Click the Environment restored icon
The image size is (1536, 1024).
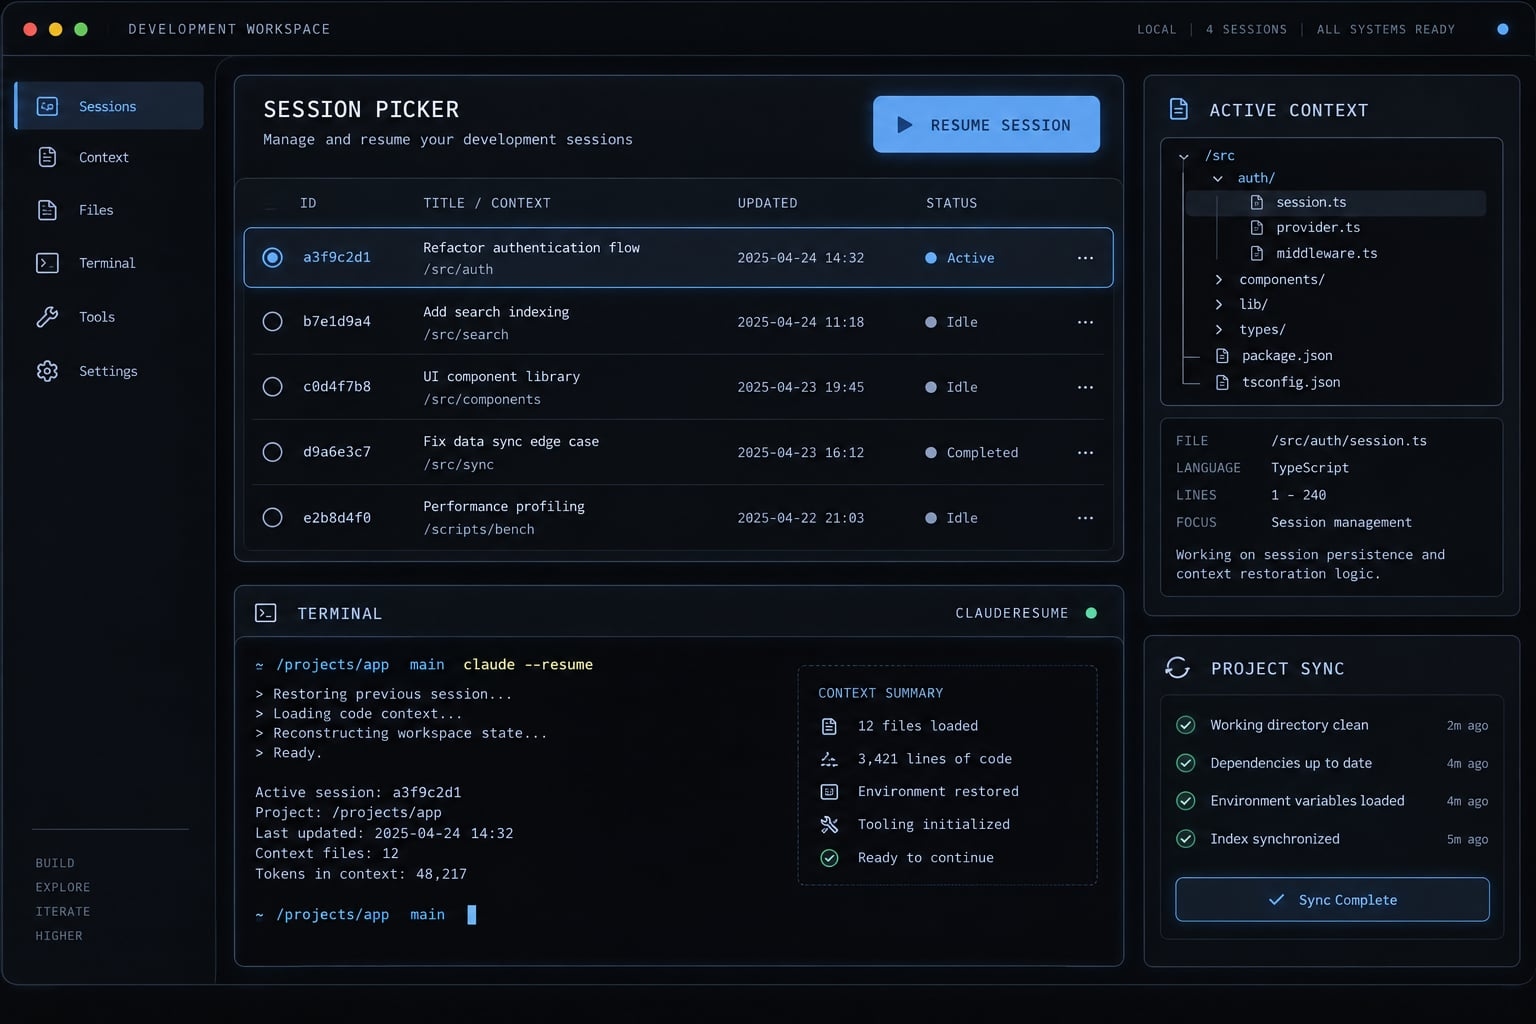(829, 792)
